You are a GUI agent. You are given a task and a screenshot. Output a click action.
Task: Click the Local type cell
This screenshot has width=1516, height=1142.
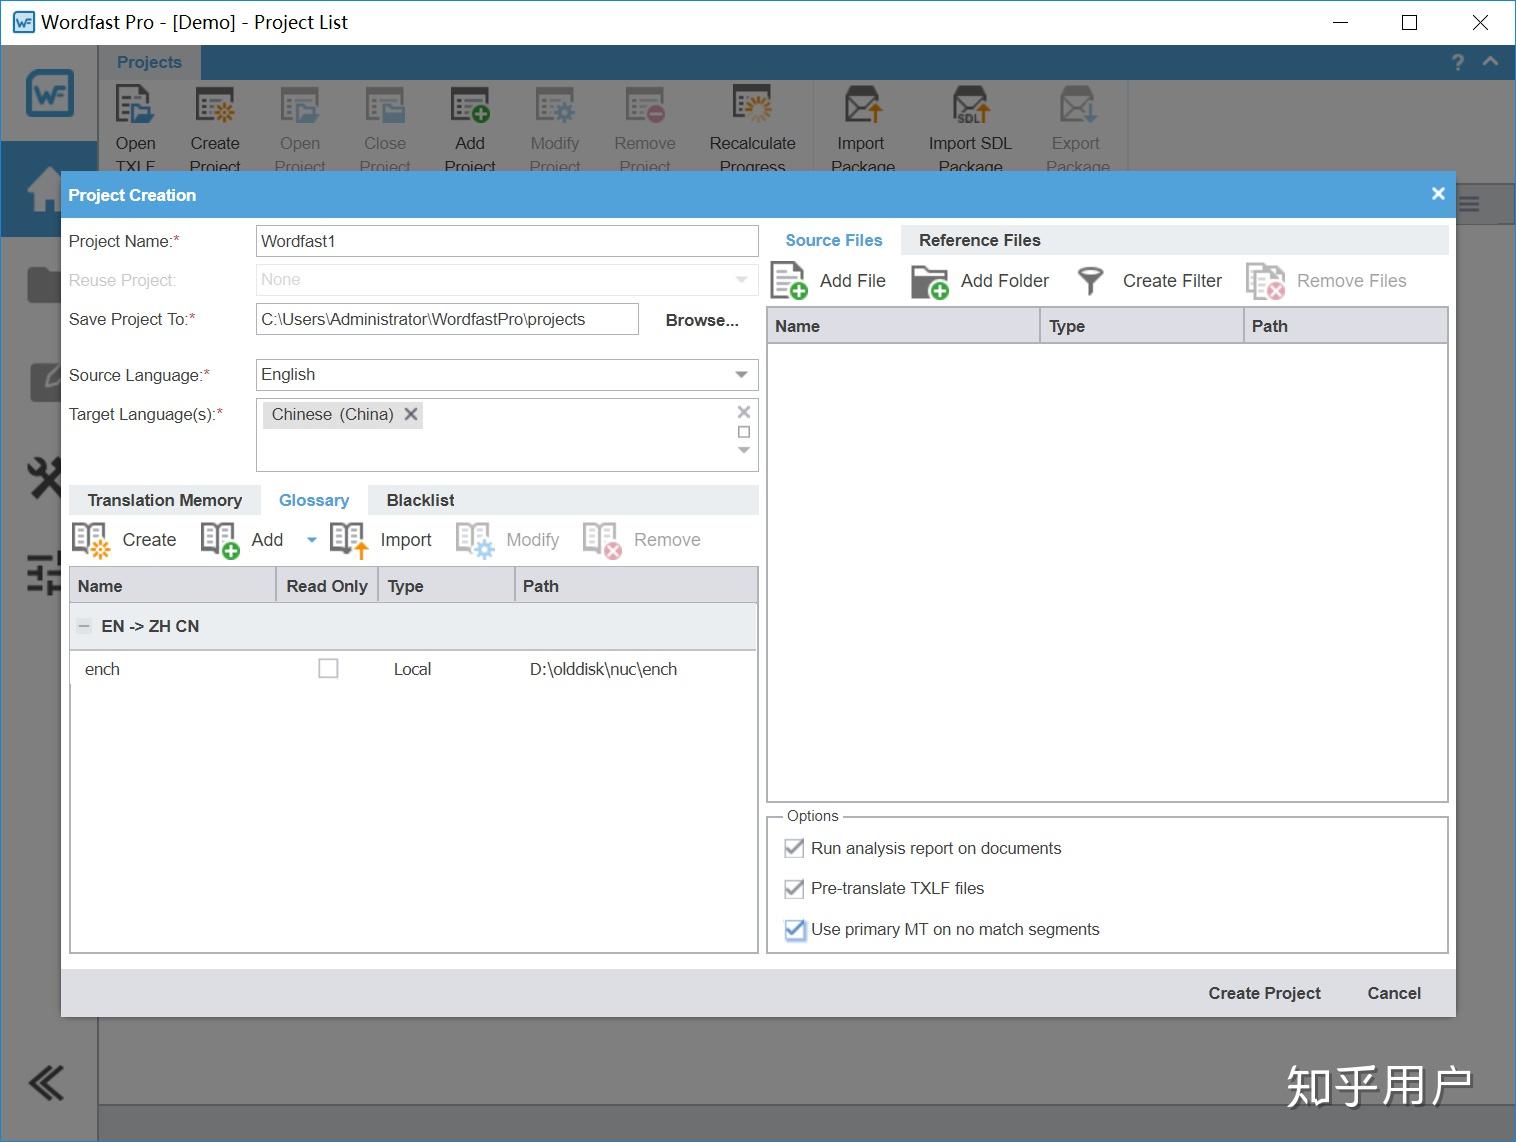tap(412, 669)
